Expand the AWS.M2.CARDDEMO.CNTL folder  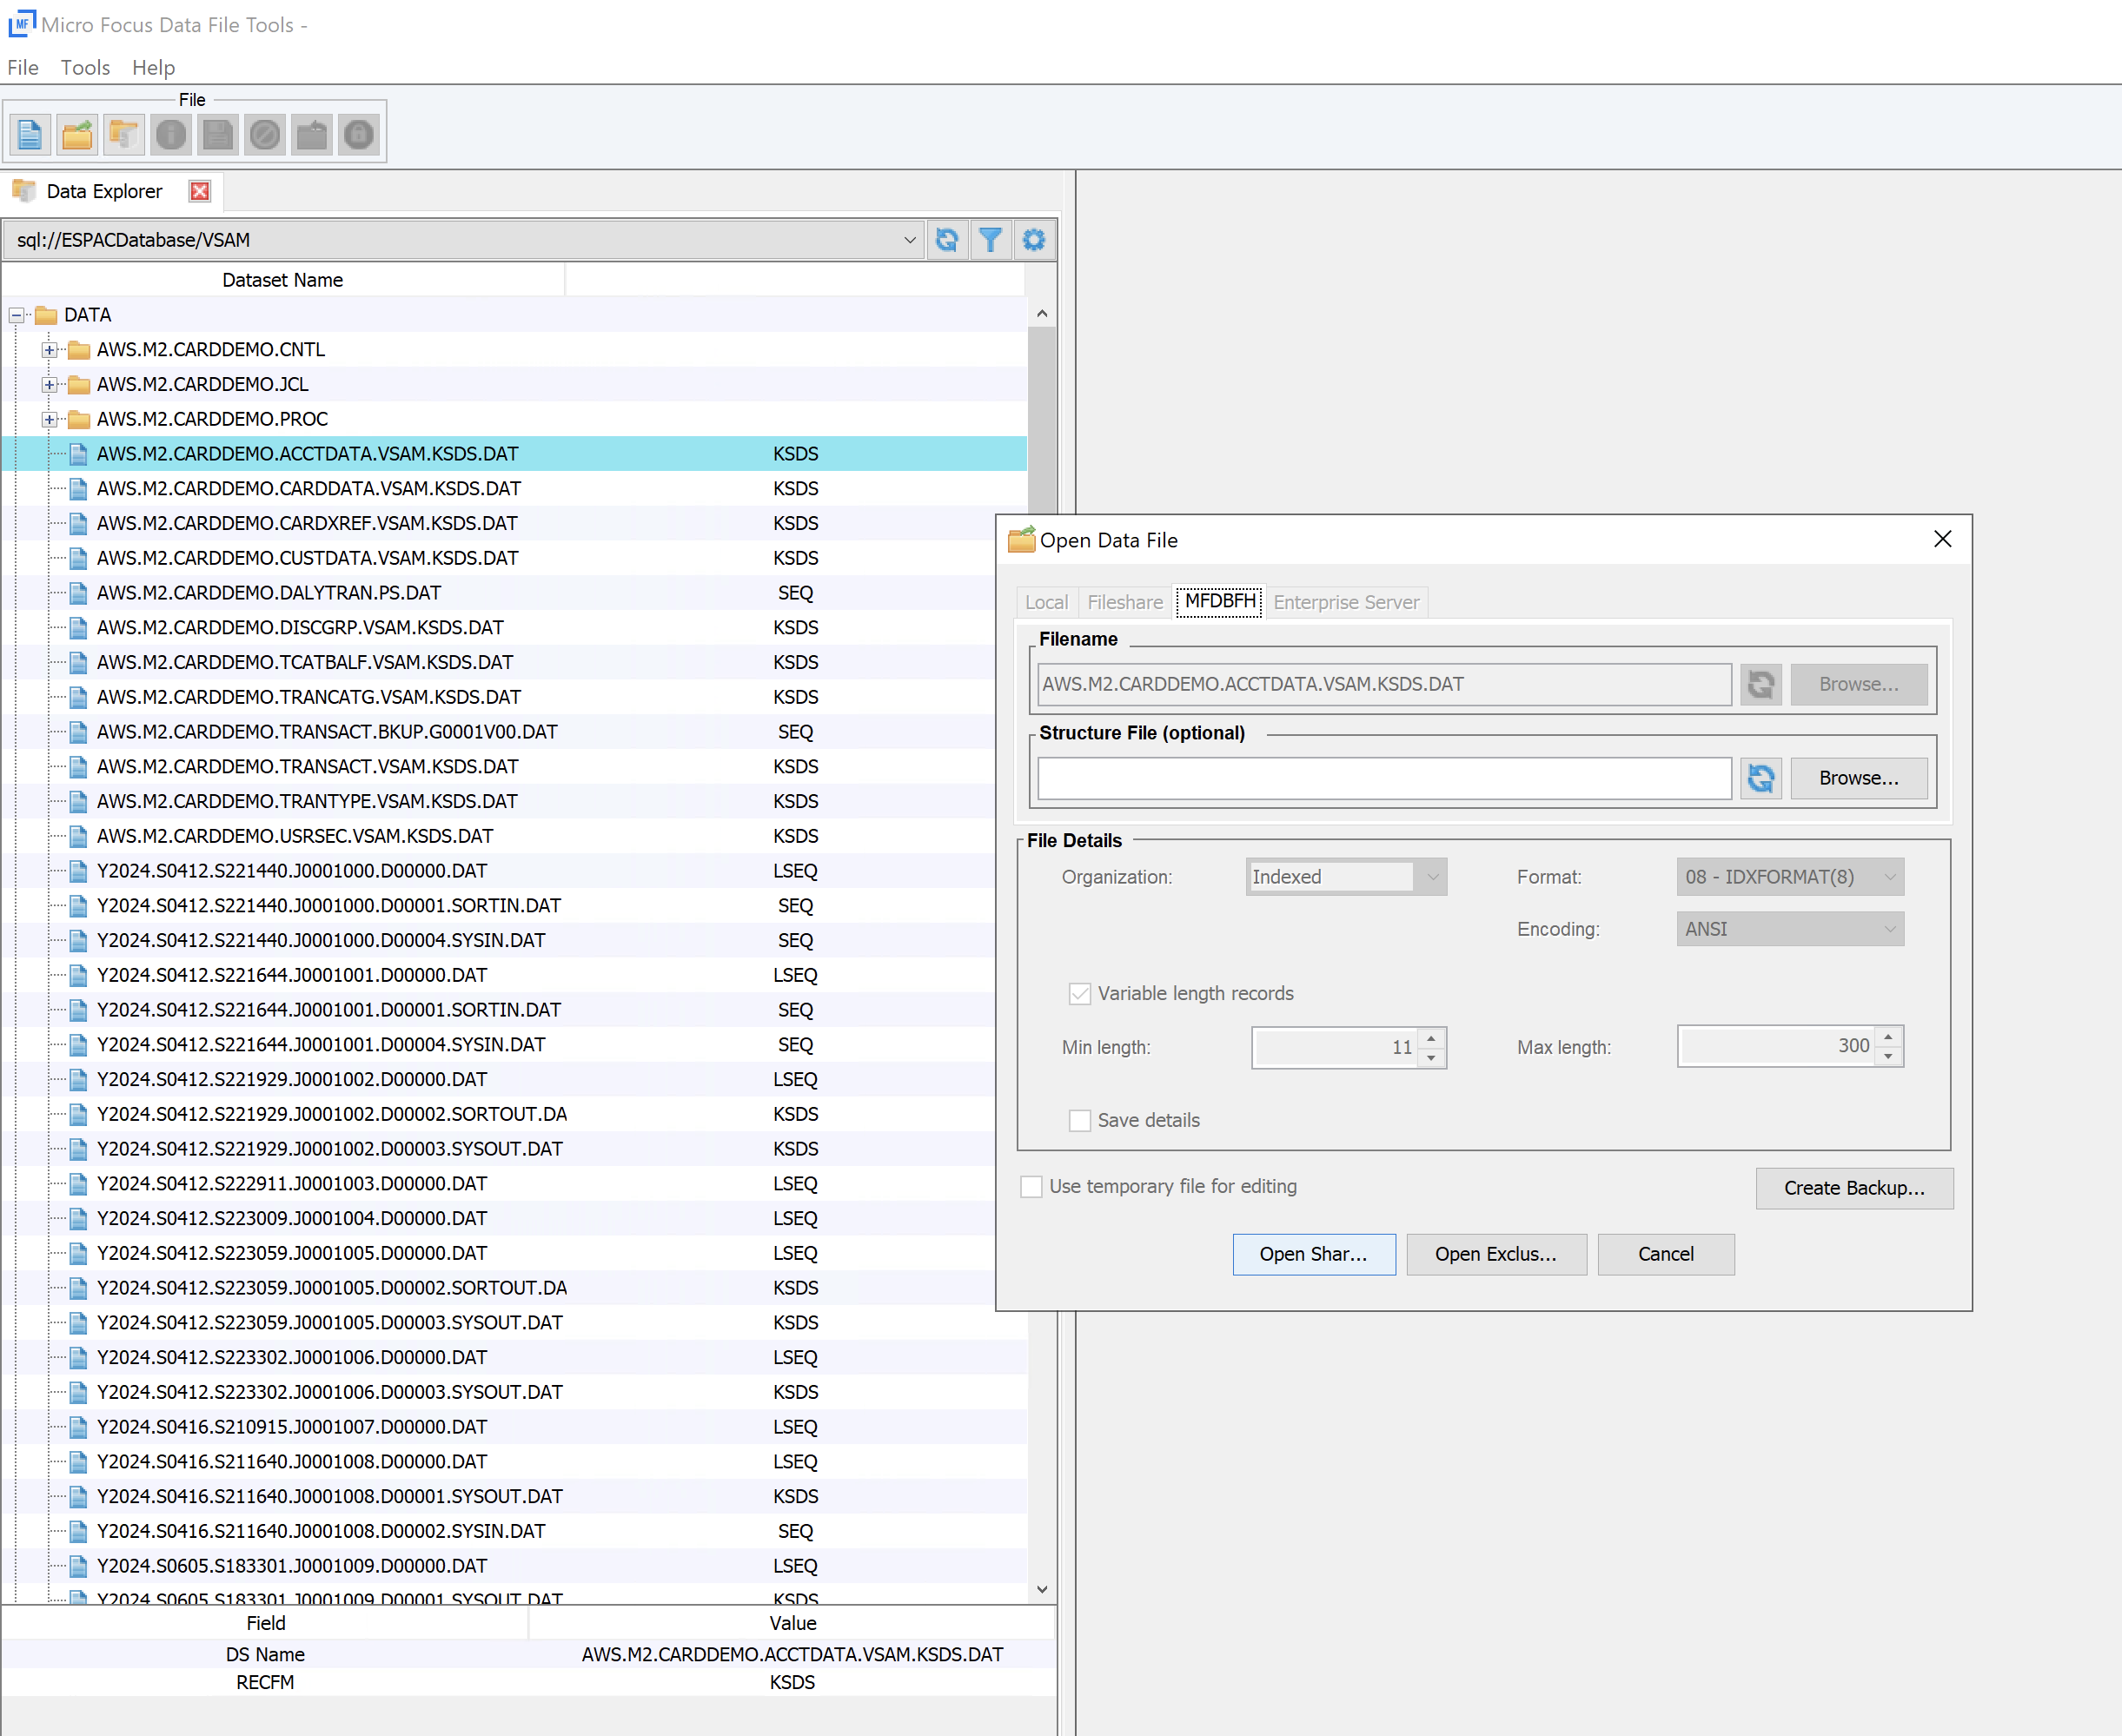[x=49, y=349]
